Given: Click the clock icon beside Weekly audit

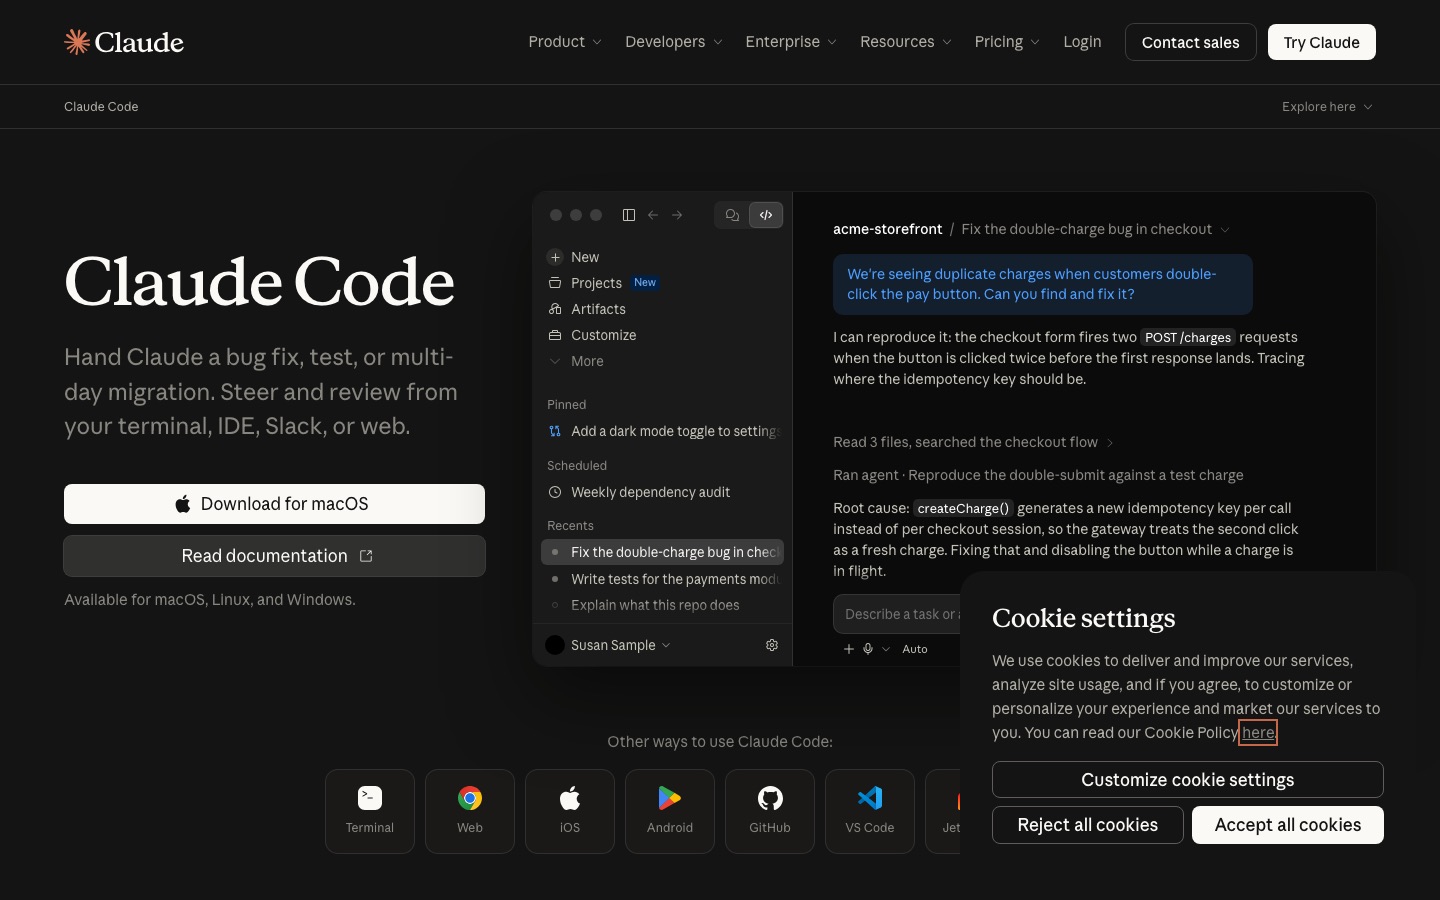Looking at the screenshot, I should tap(555, 492).
